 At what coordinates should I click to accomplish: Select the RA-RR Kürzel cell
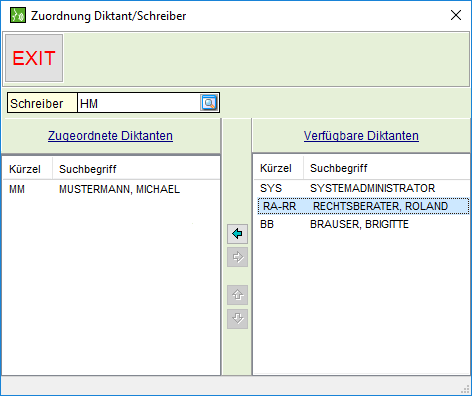point(279,206)
